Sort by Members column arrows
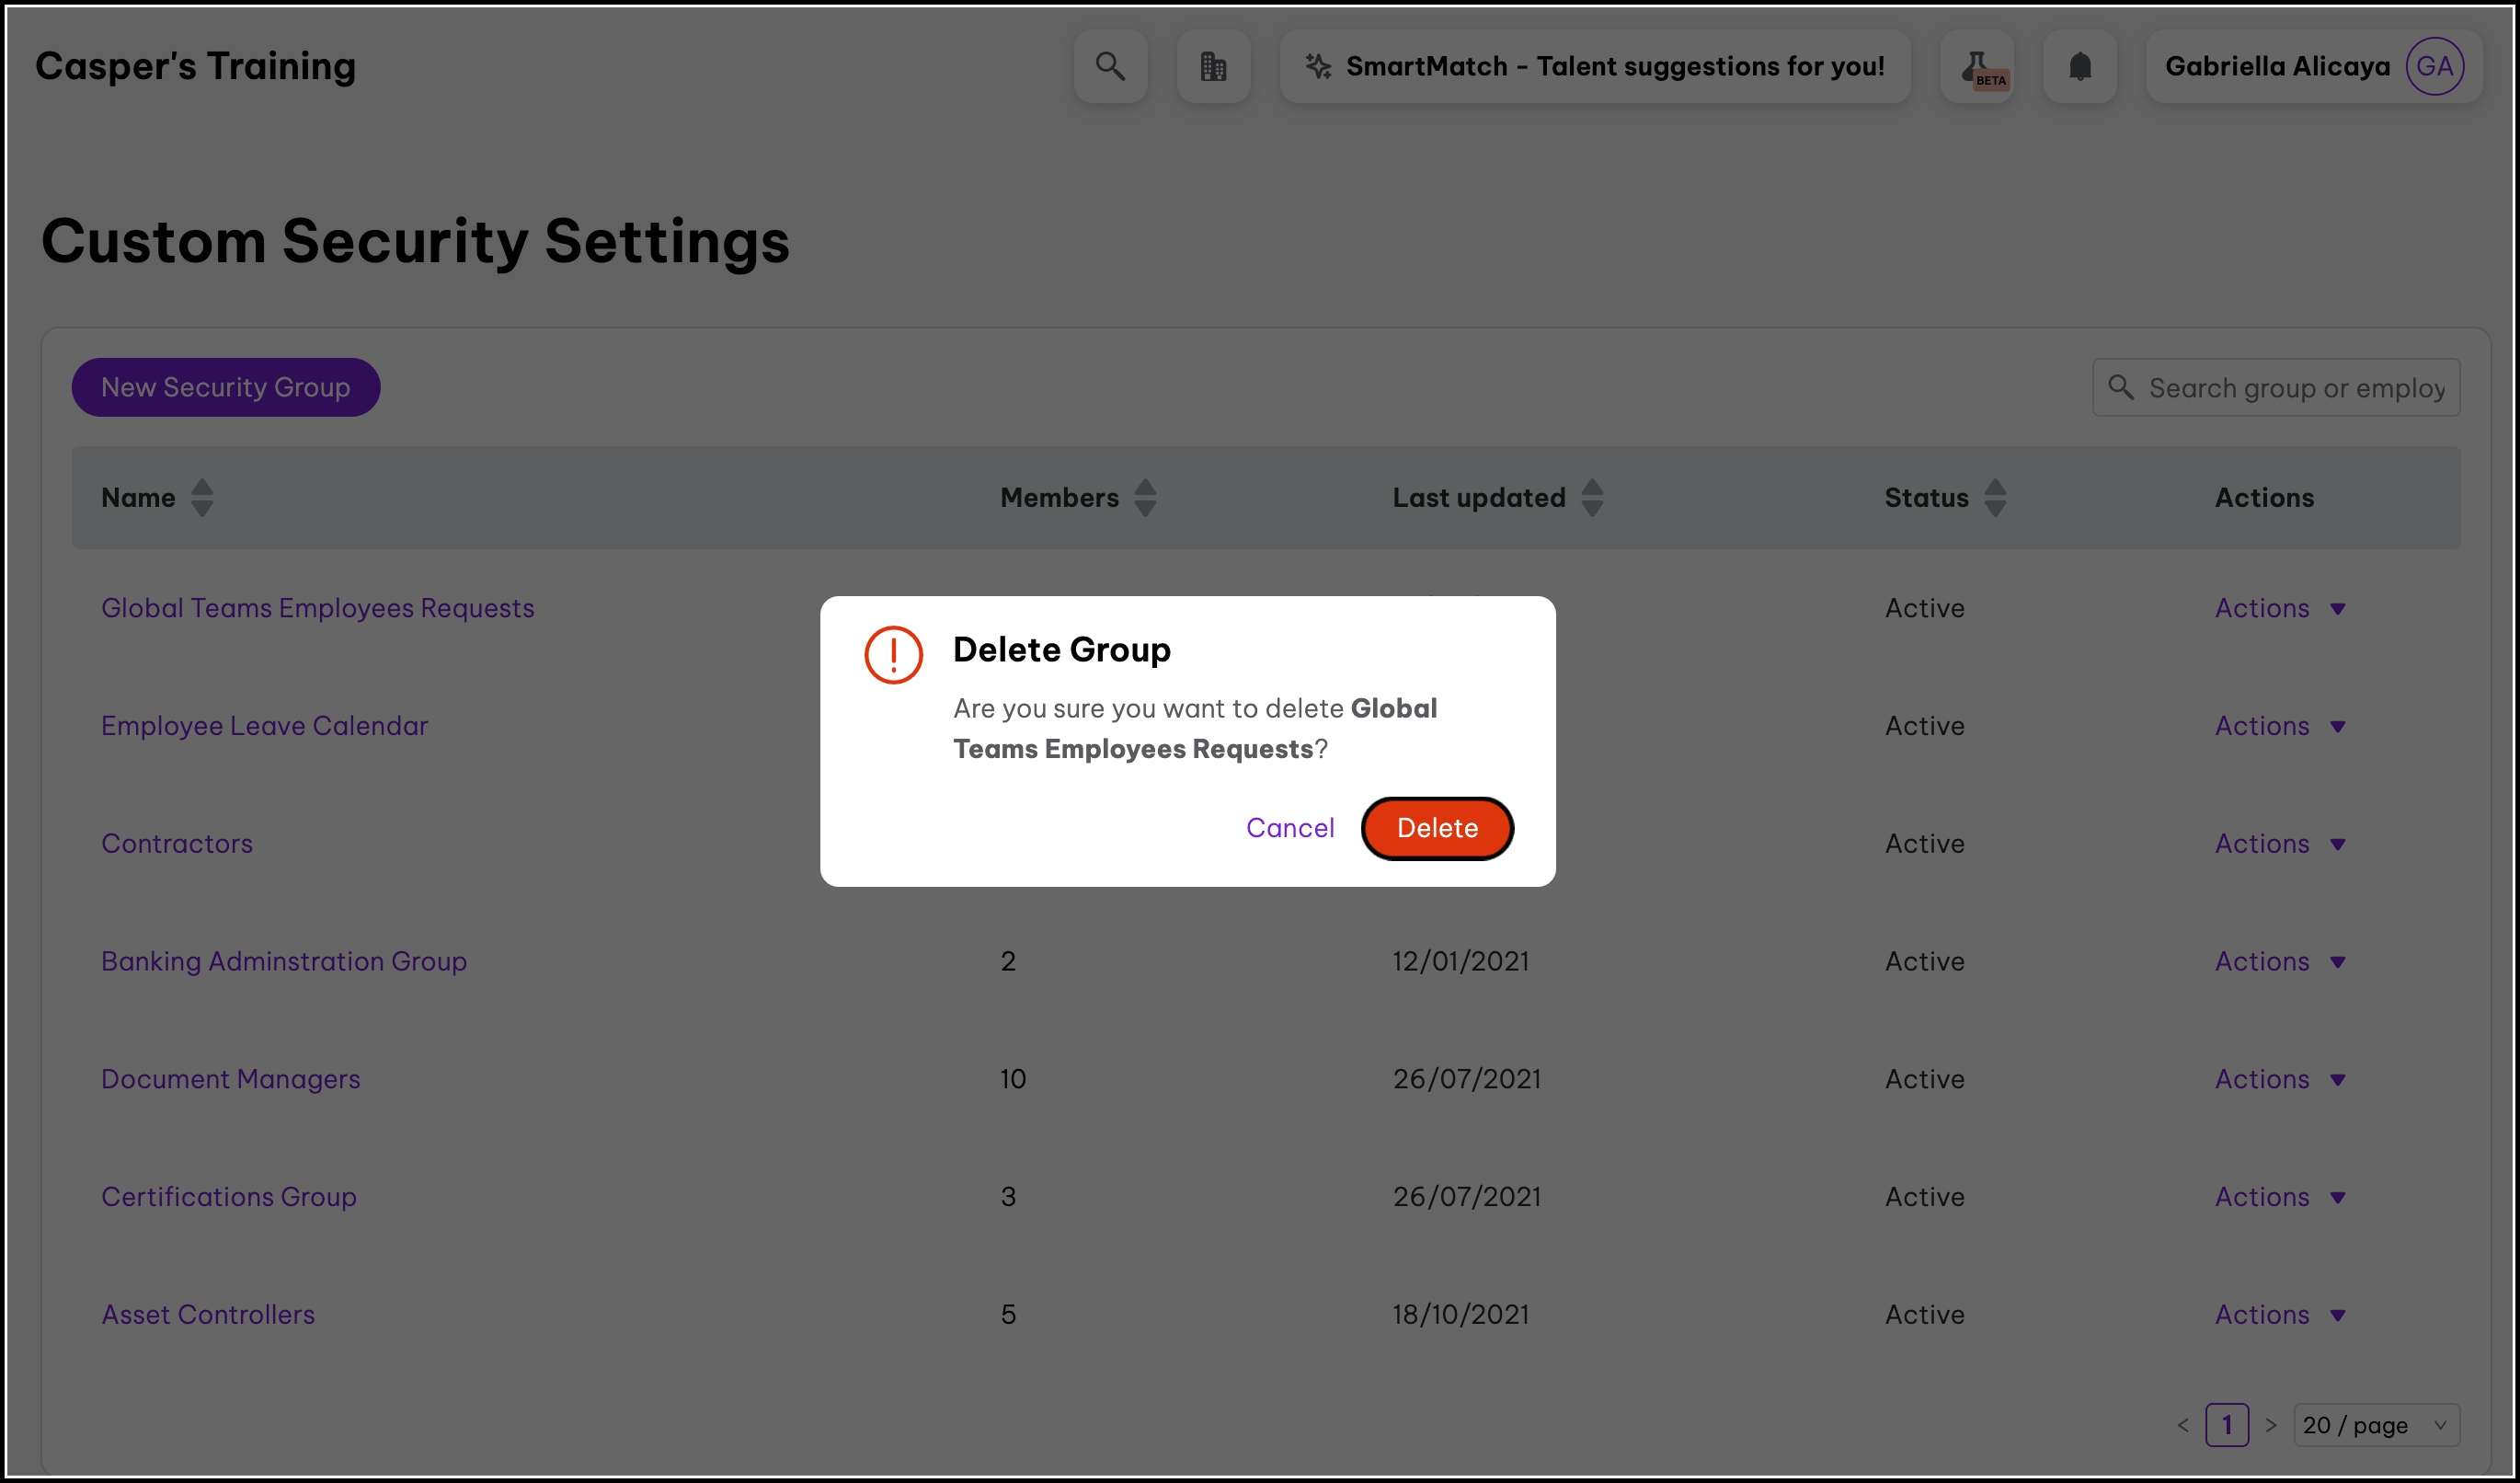This screenshot has height=1483, width=2520. tap(1145, 497)
